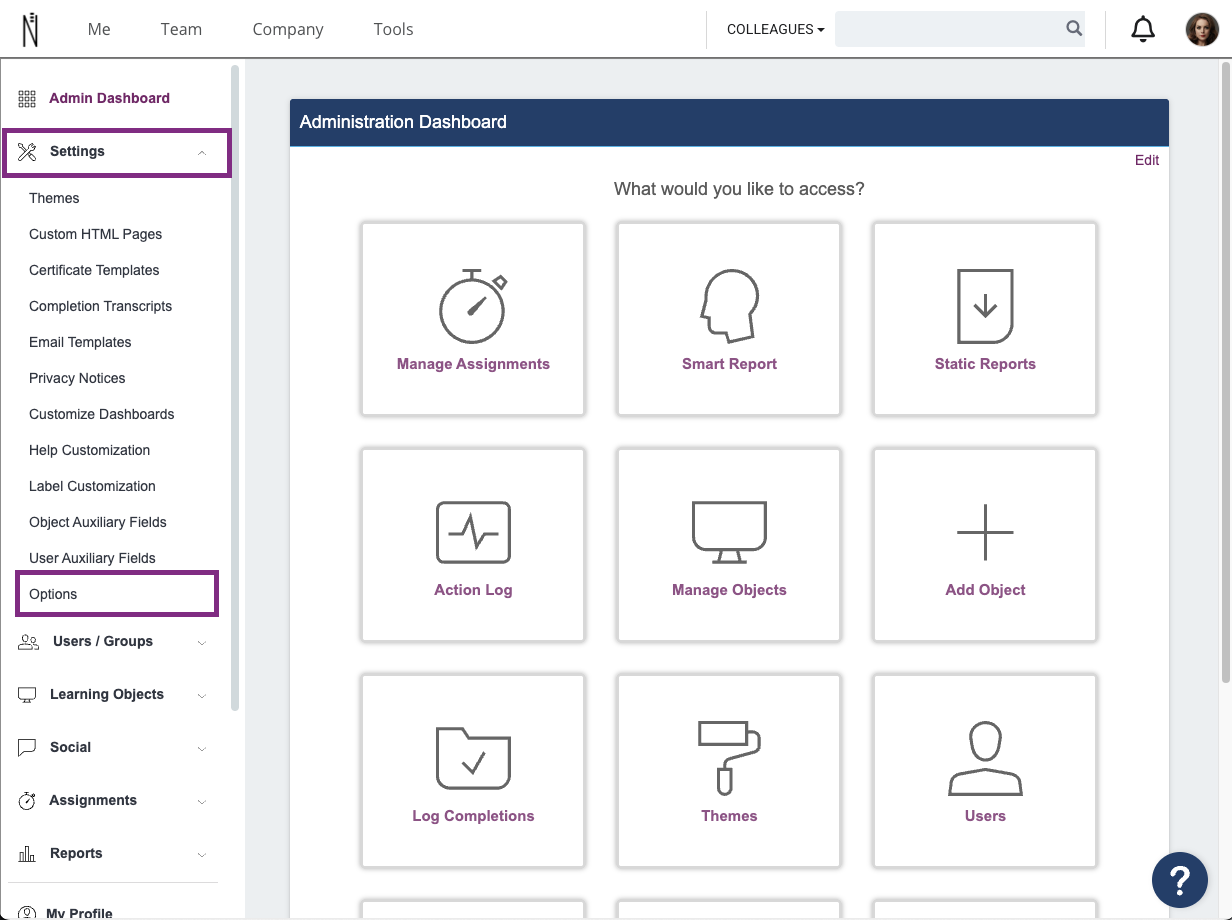Open Themes in the Settings submenu

54,198
